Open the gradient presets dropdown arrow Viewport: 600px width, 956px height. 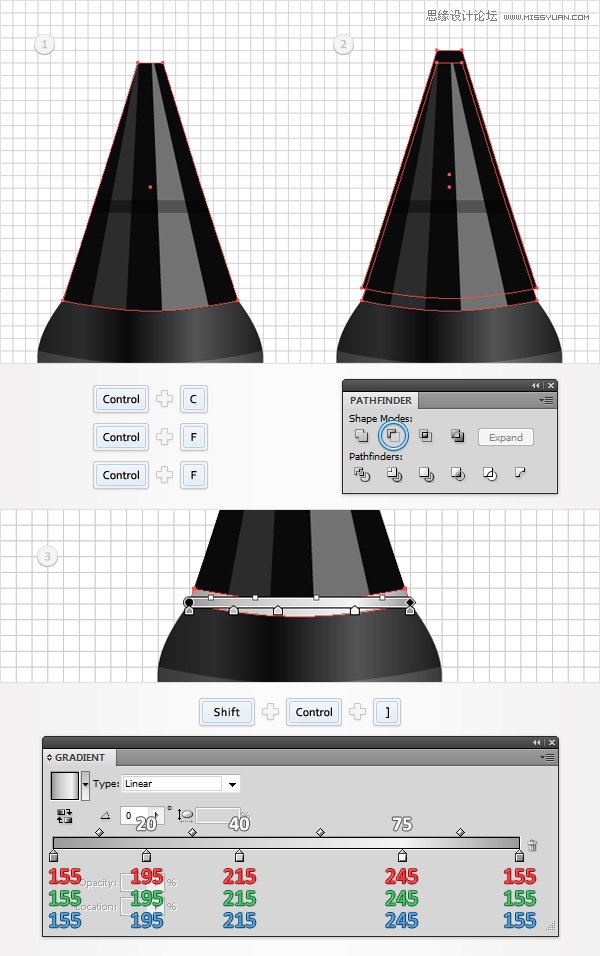[85, 785]
